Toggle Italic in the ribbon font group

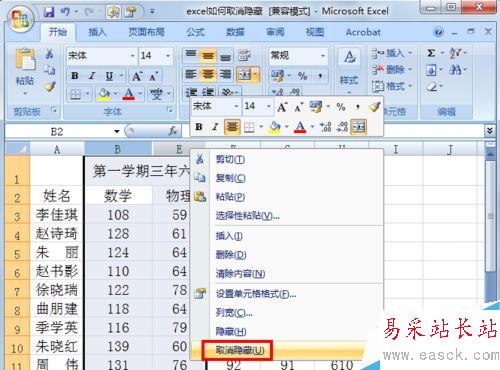click(x=92, y=76)
